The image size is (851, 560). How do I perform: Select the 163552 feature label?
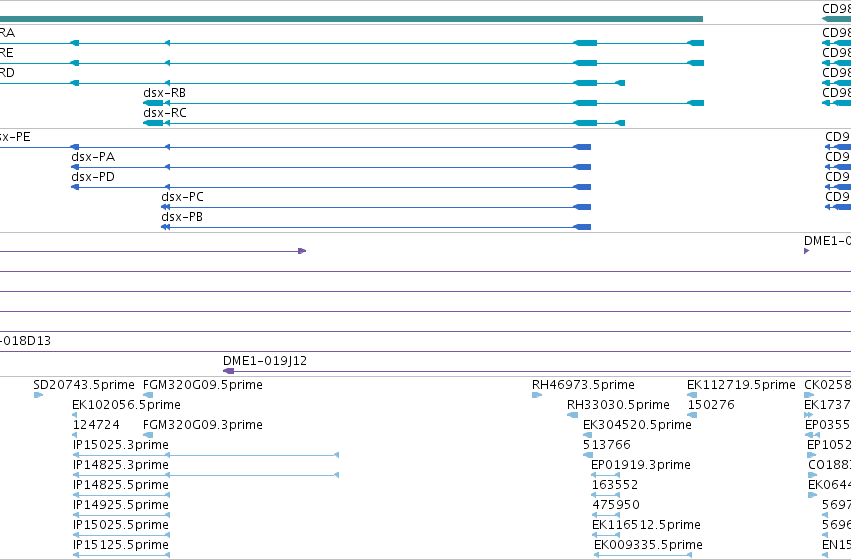[x=615, y=485]
